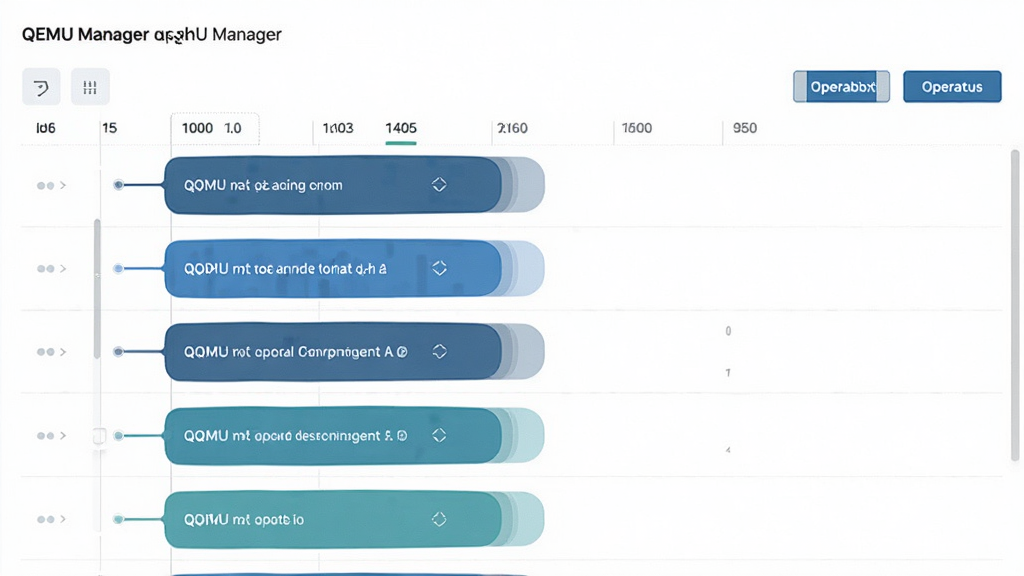Click start marker dot of 'desoningent' bar

pos(118,436)
